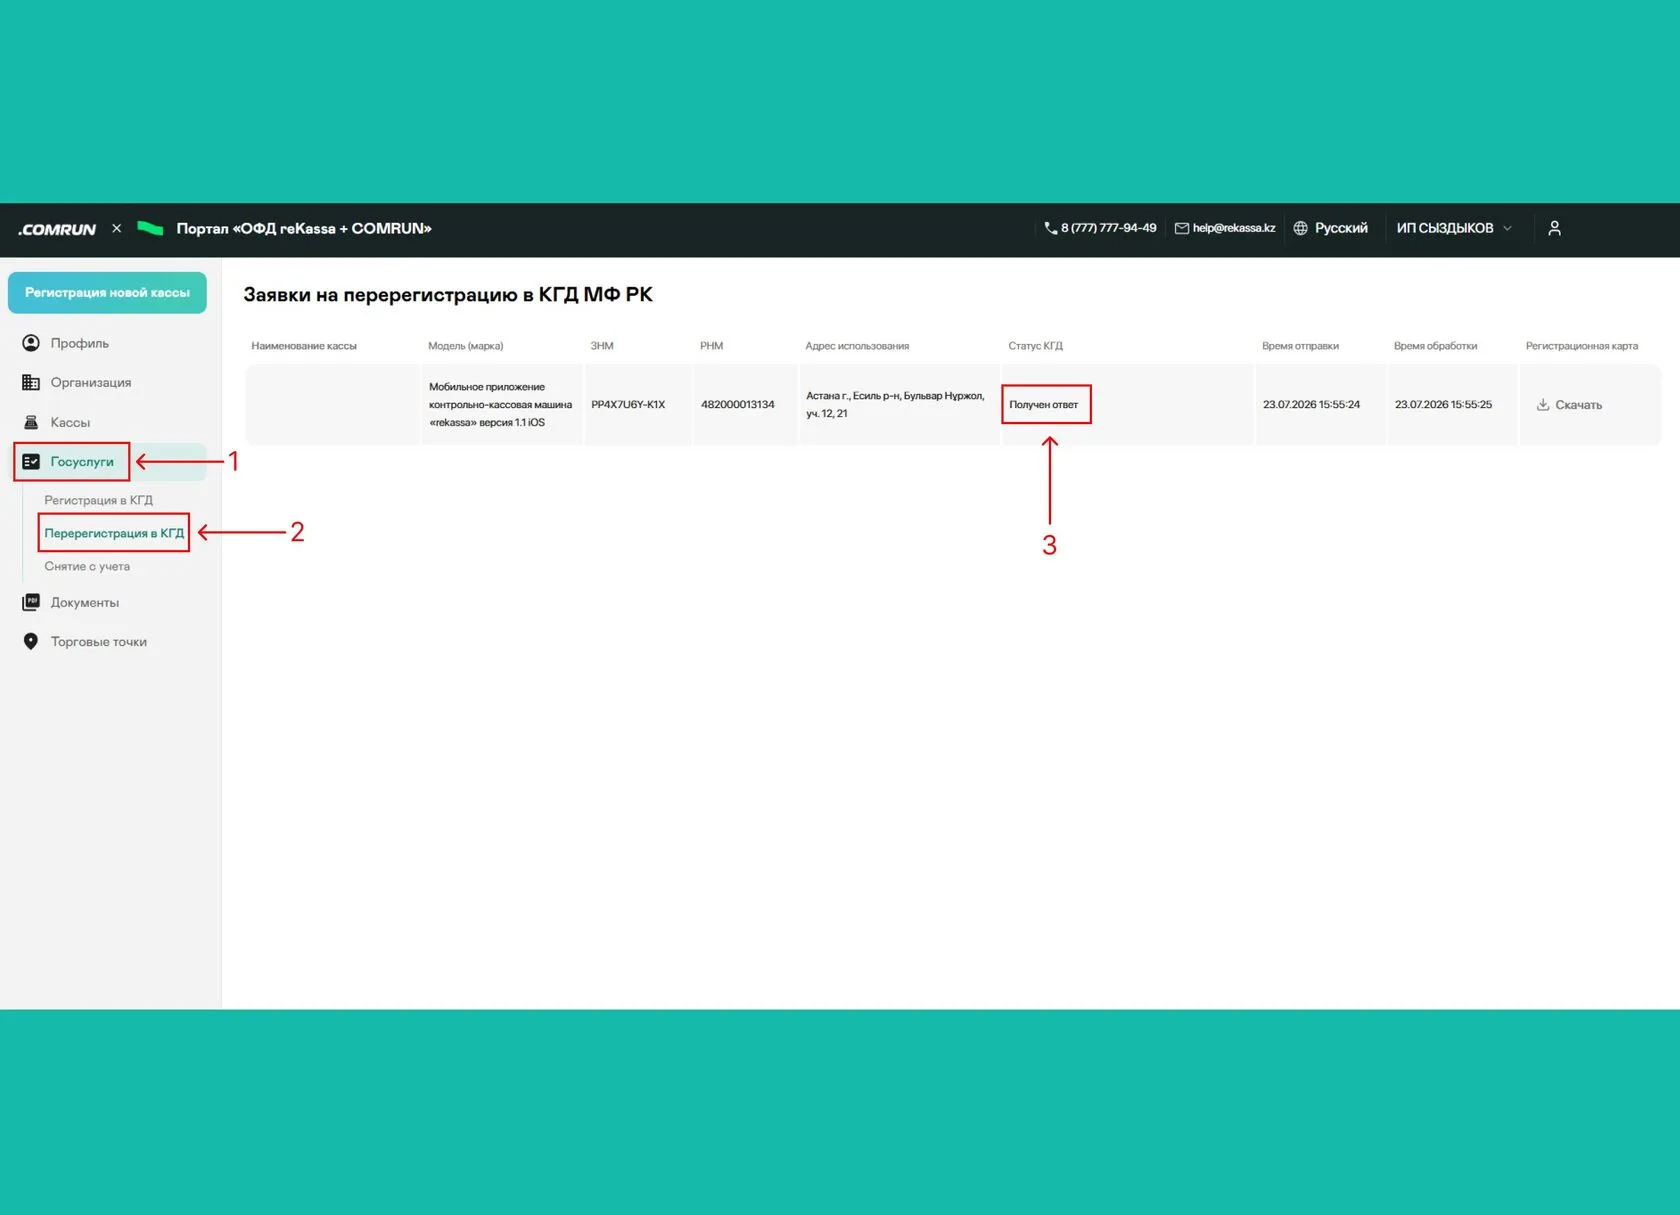Viewport: 1680px width, 1215px height.
Task: Click the Кассы cash register icon
Action: [x=31, y=422]
